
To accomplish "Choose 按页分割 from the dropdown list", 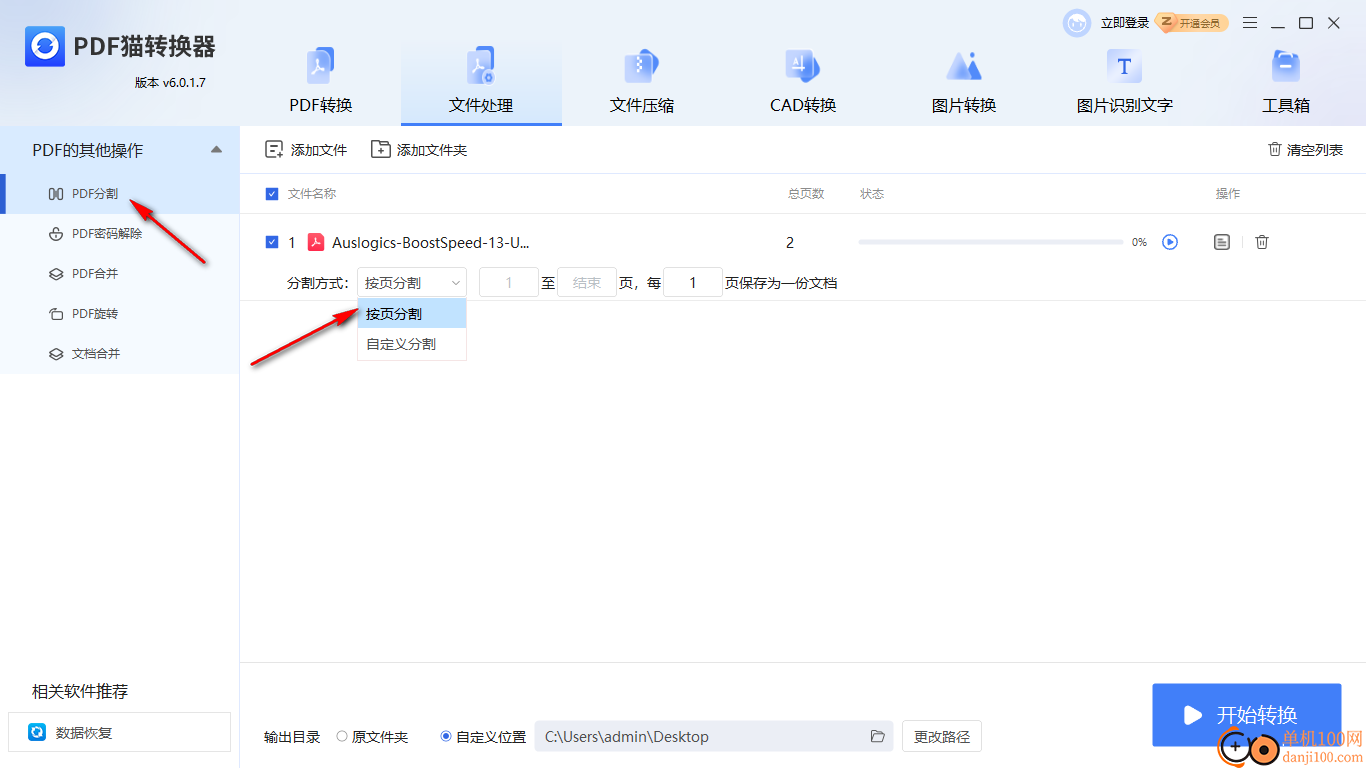I will pyautogui.click(x=412, y=314).
